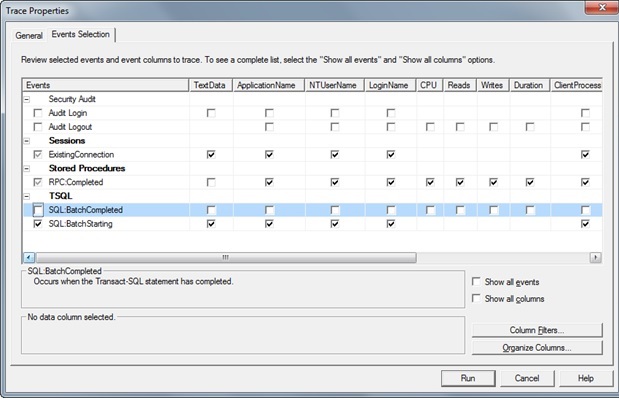Click the horizontal scrollbar right arrow
The width and height of the screenshot is (619, 399).
click(x=595, y=258)
